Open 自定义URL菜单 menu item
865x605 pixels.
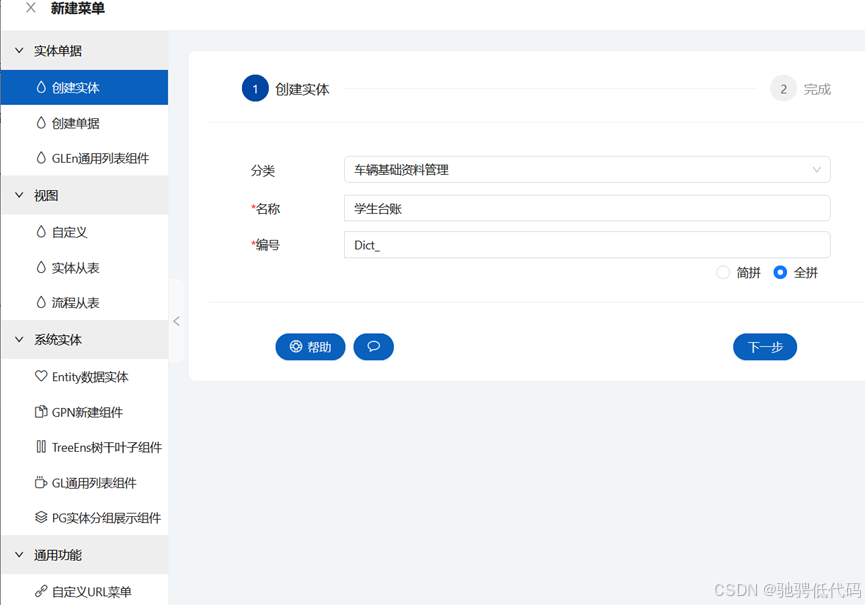84,591
